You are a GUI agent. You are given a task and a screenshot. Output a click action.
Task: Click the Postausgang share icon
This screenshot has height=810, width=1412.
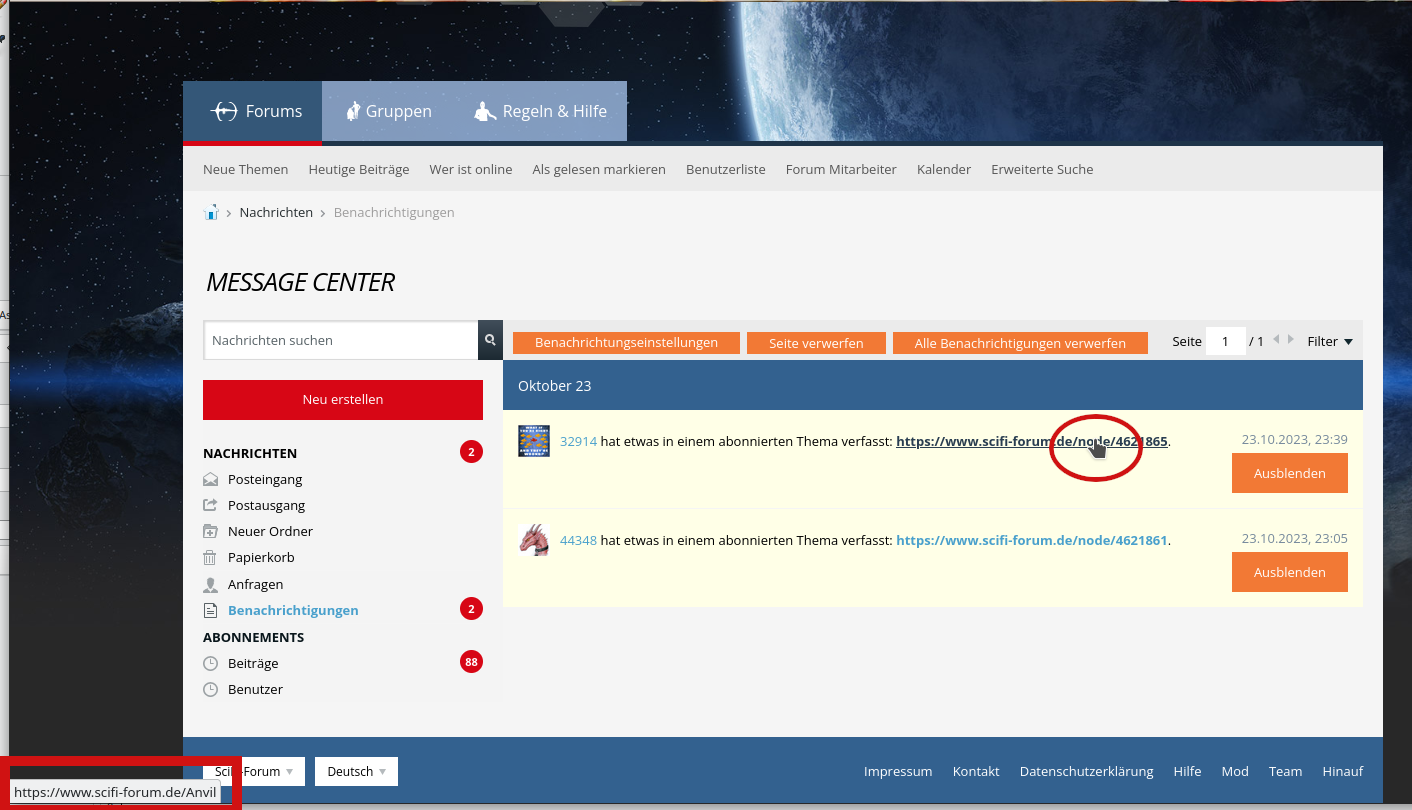pyautogui.click(x=210, y=505)
